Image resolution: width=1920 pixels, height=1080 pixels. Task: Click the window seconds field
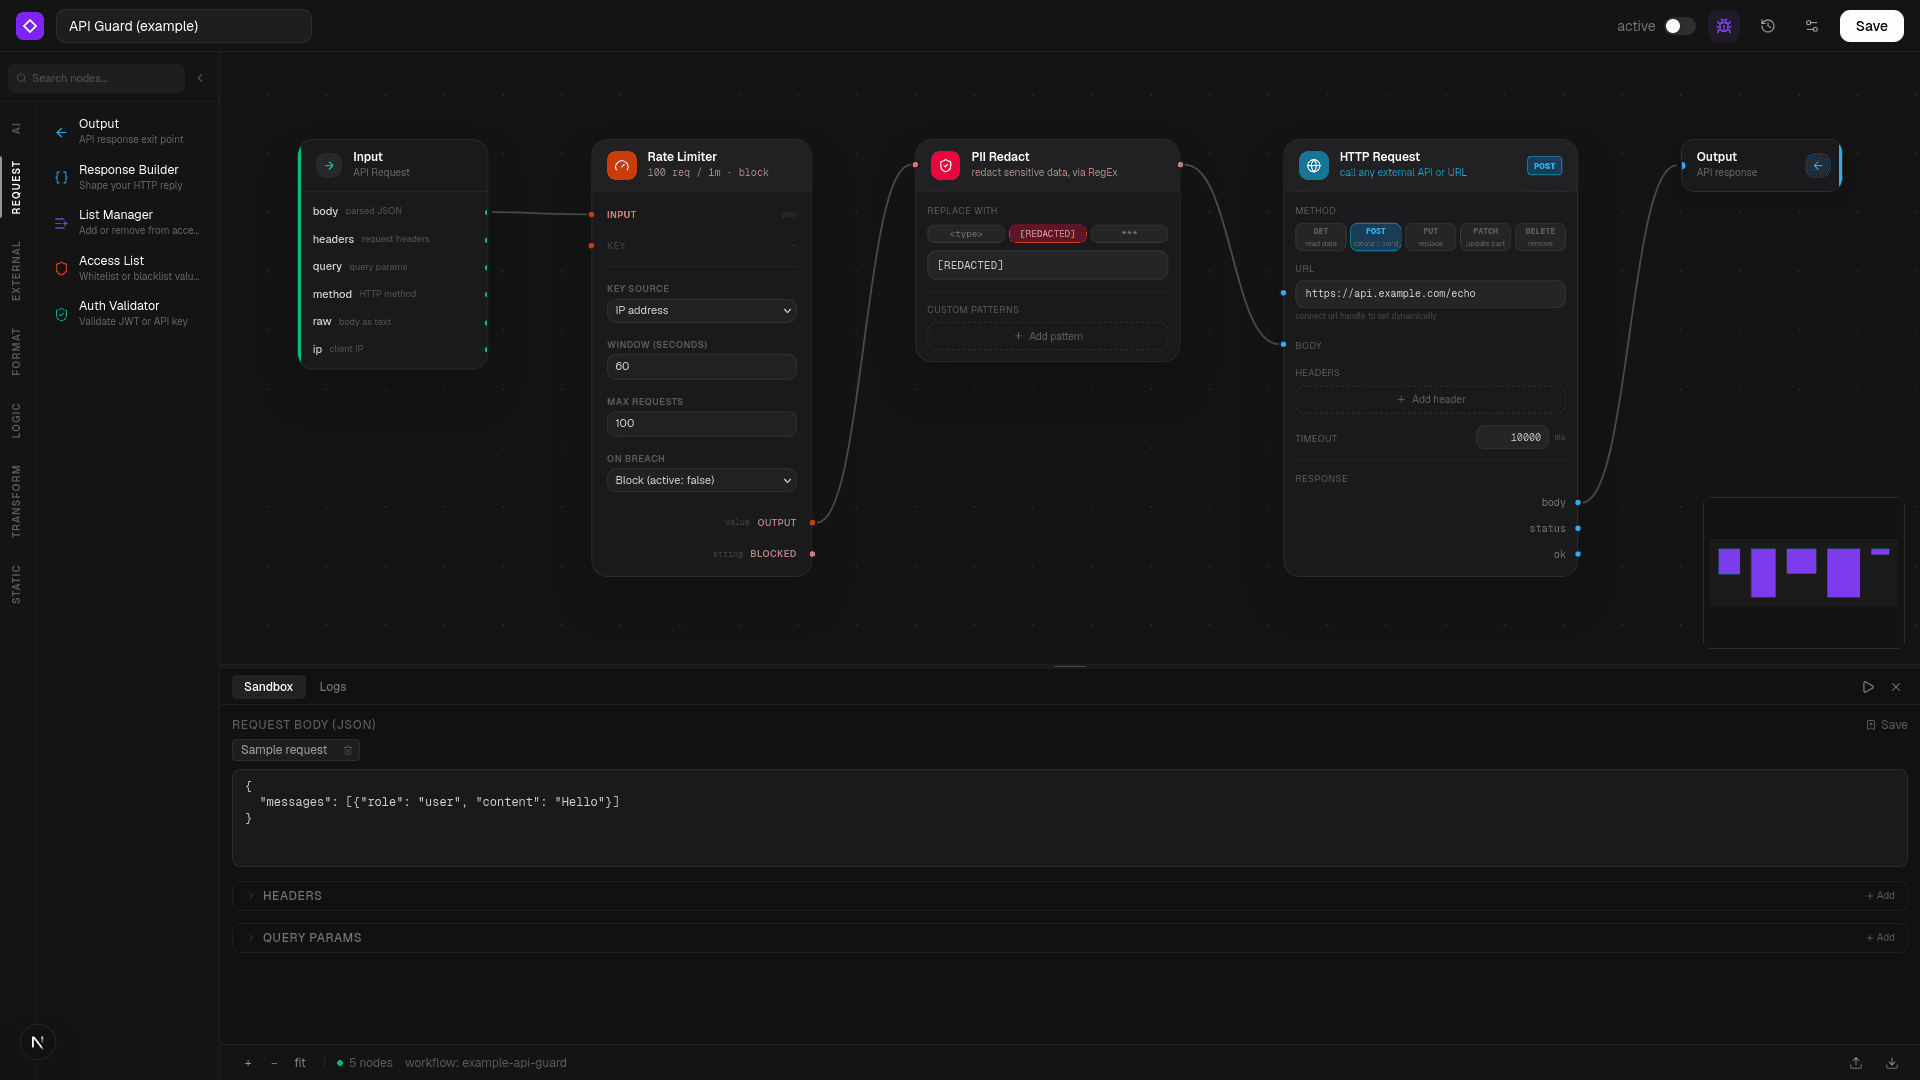pyautogui.click(x=701, y=367)
